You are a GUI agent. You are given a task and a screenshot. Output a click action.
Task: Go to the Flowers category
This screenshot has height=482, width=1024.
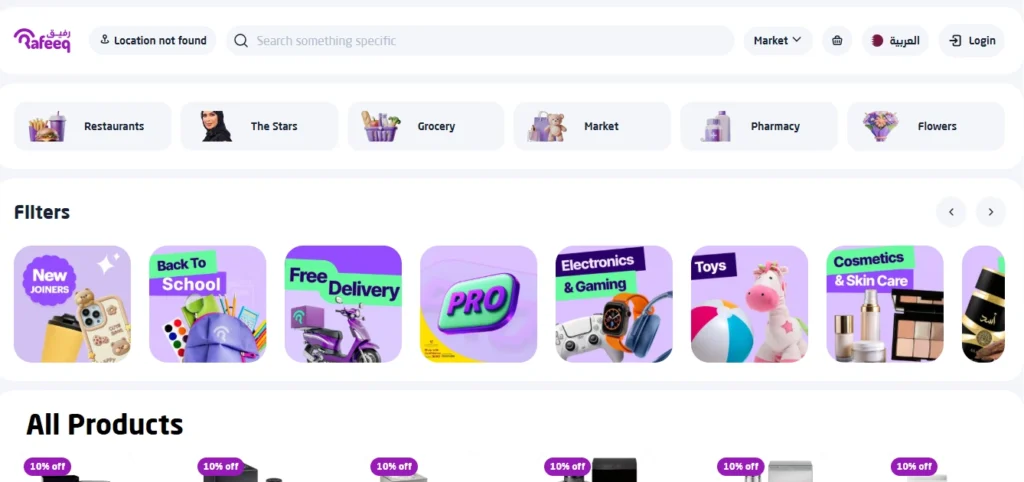tap(926, 126)
